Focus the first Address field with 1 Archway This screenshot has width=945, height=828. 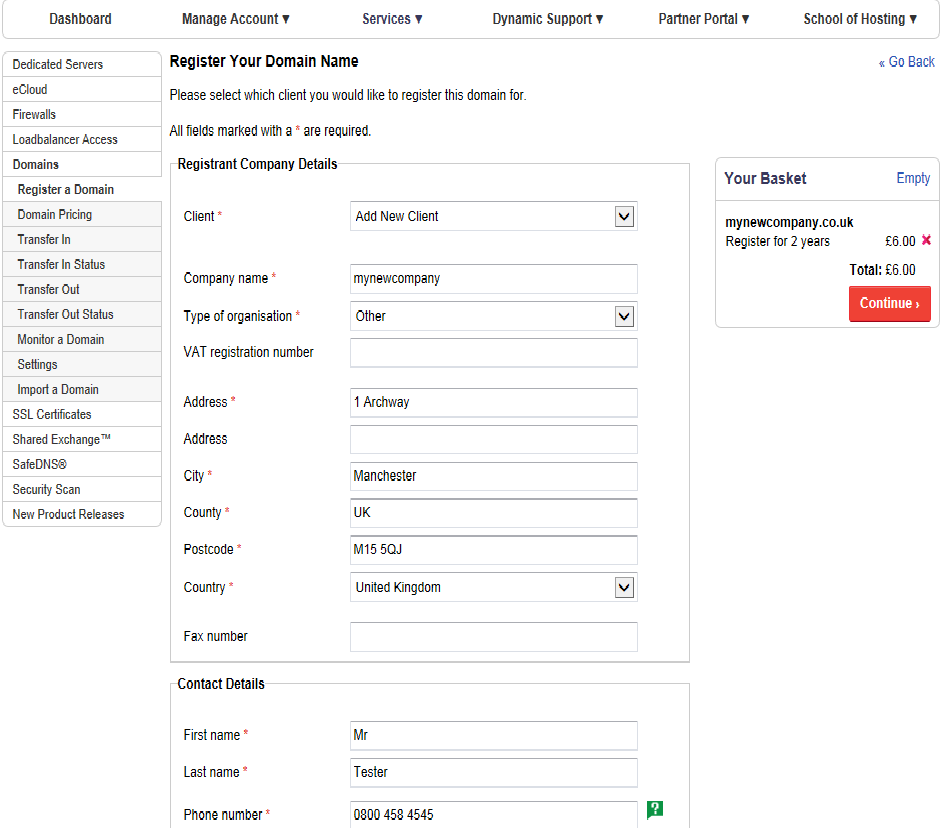coord(494,403)
